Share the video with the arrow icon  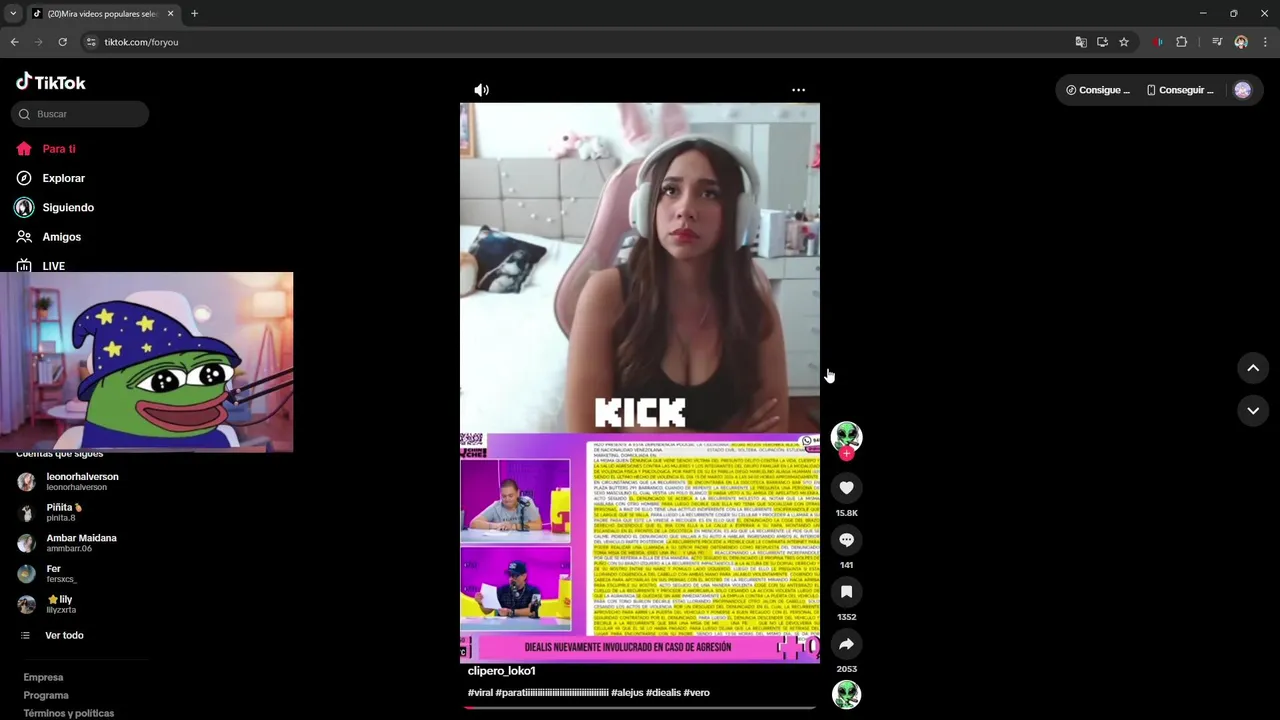[846, 644]
